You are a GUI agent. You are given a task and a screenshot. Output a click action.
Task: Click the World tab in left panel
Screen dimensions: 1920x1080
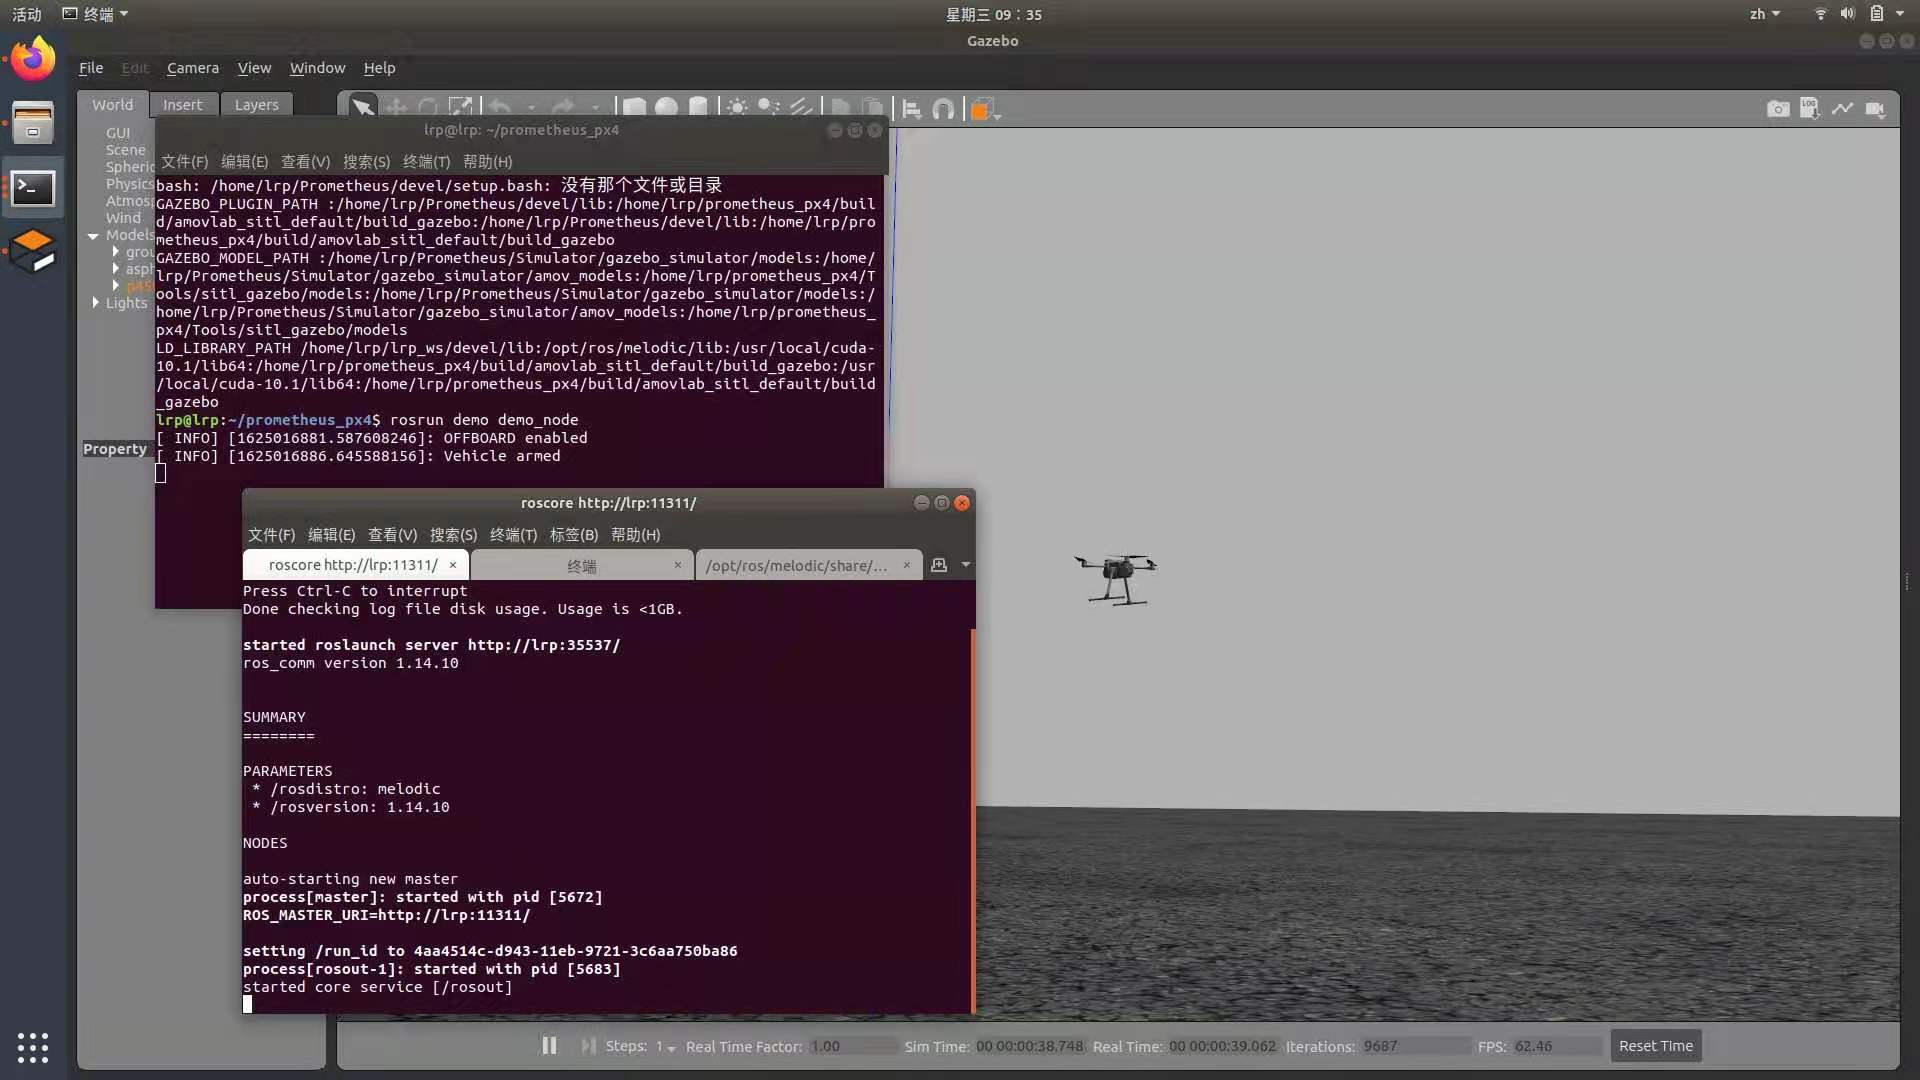pos(112,103)
